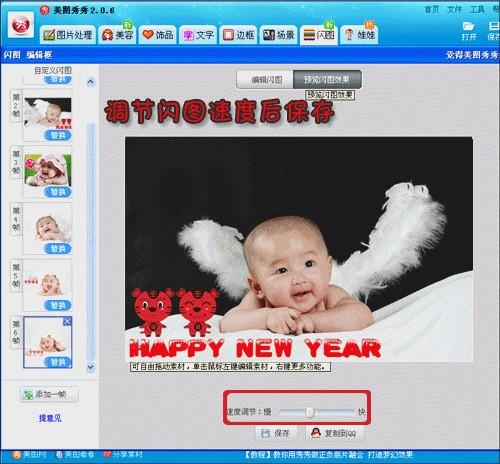Screen dimensions: 500x464
Task: Select the frame 6 thumbnail
Action: click(x=48, y=342)
